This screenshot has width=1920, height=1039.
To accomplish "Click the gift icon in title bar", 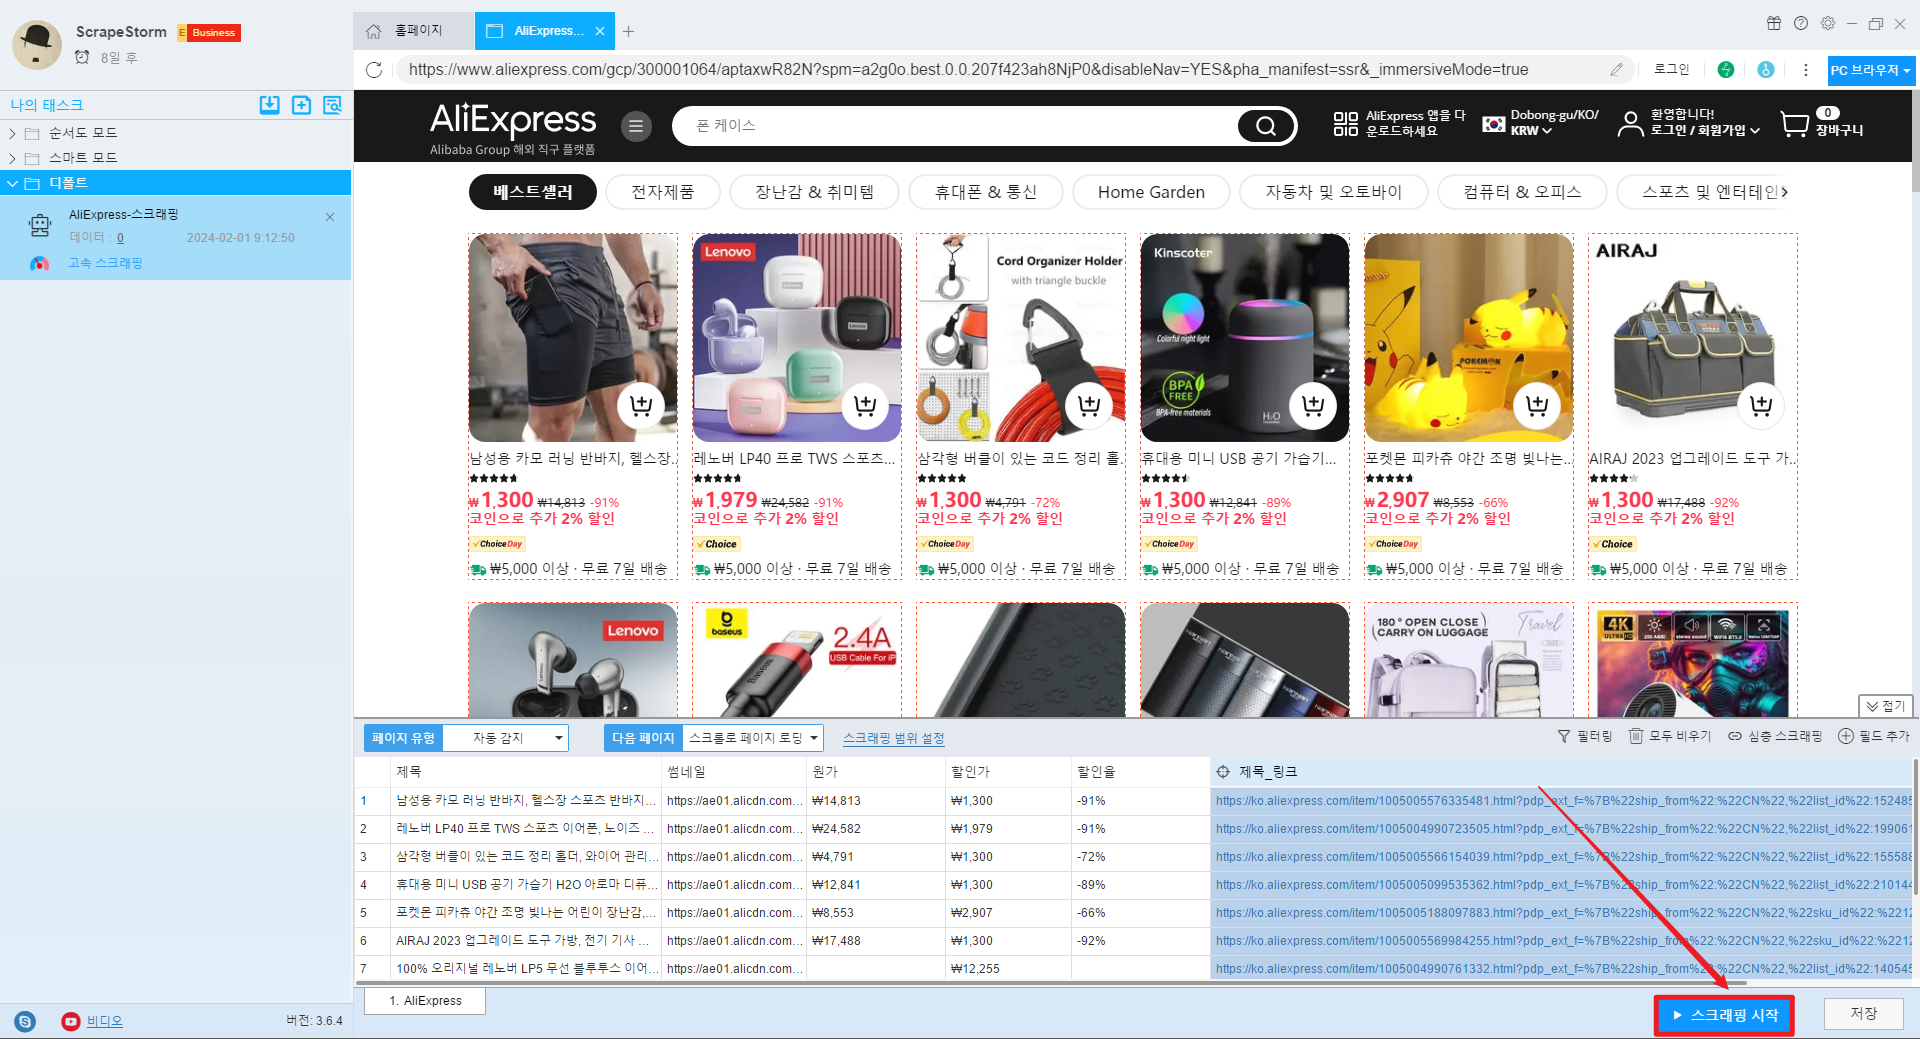I will (1774, 23).
